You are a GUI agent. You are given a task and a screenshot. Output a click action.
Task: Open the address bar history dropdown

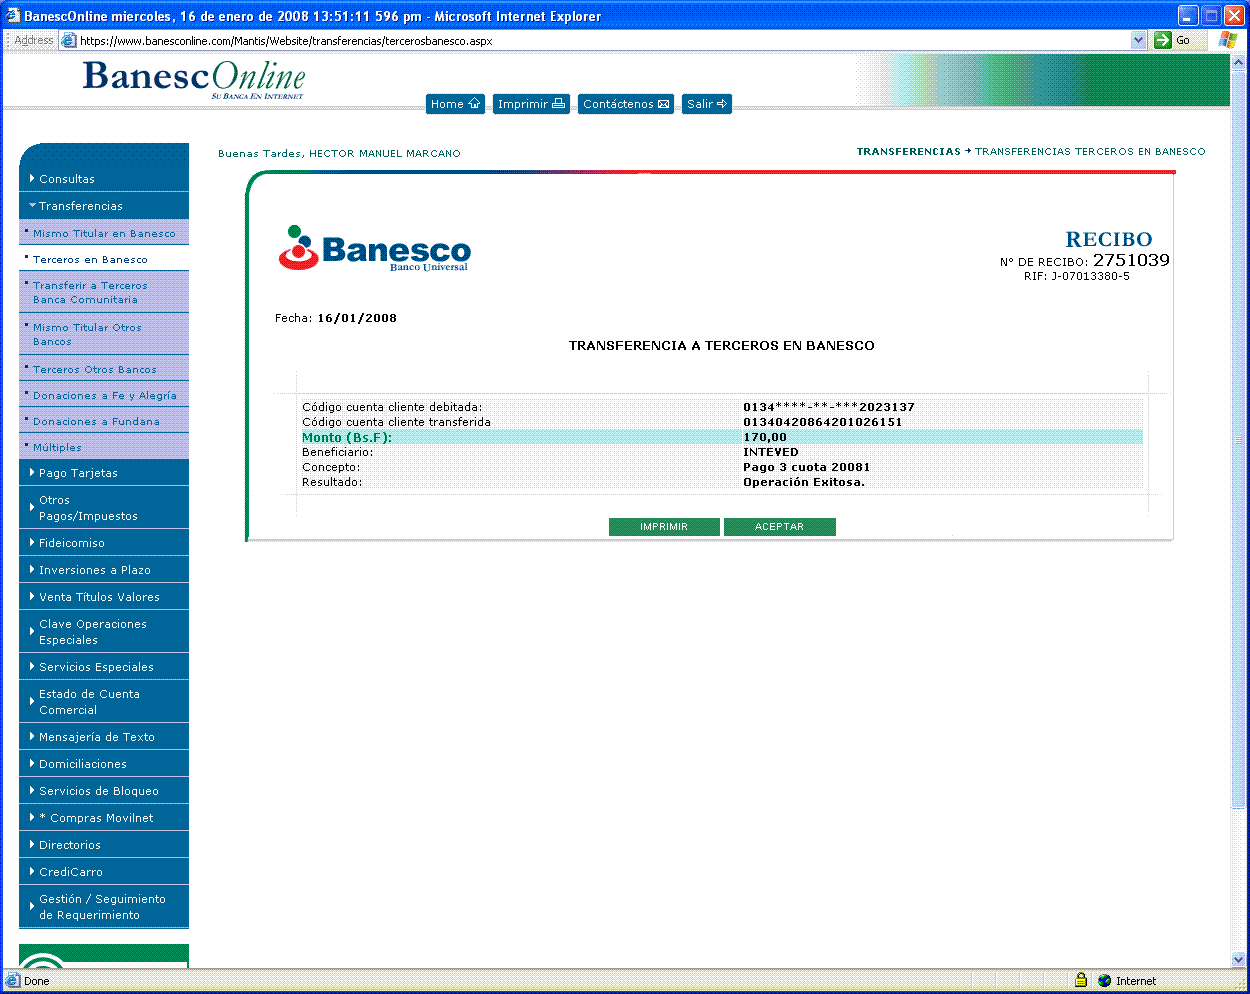tap(1138, 40)
